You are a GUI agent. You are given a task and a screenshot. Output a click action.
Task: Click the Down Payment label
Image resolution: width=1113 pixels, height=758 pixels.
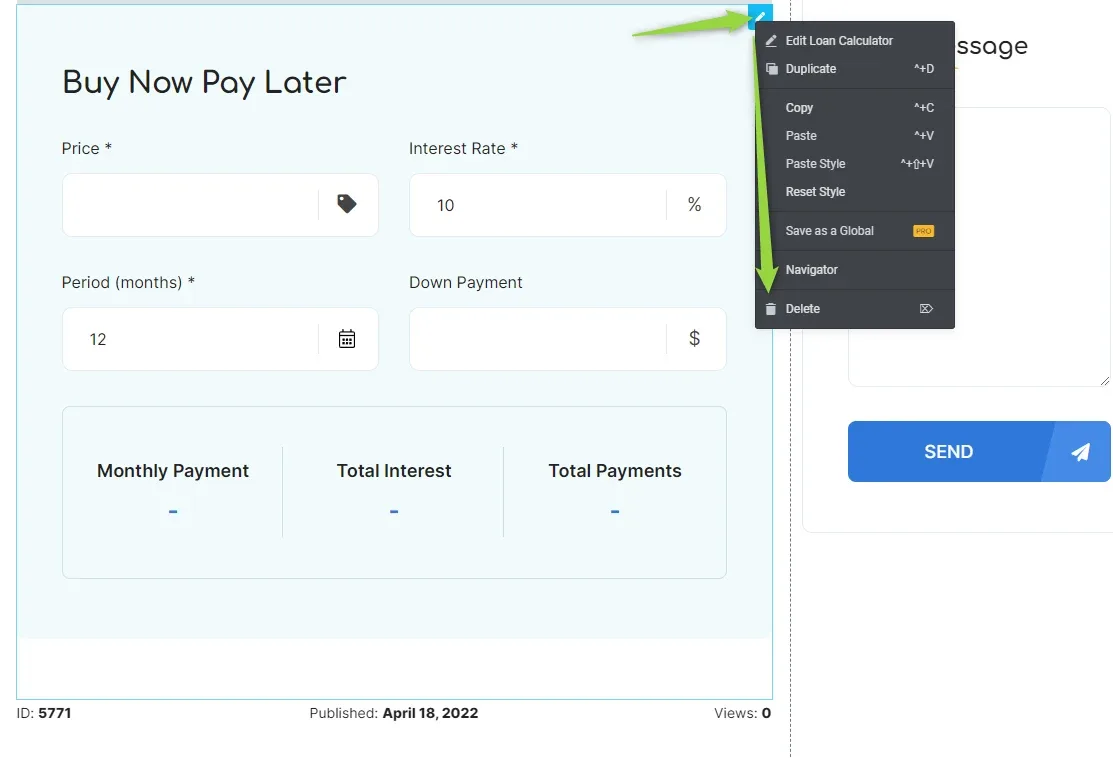pos(466,282)
